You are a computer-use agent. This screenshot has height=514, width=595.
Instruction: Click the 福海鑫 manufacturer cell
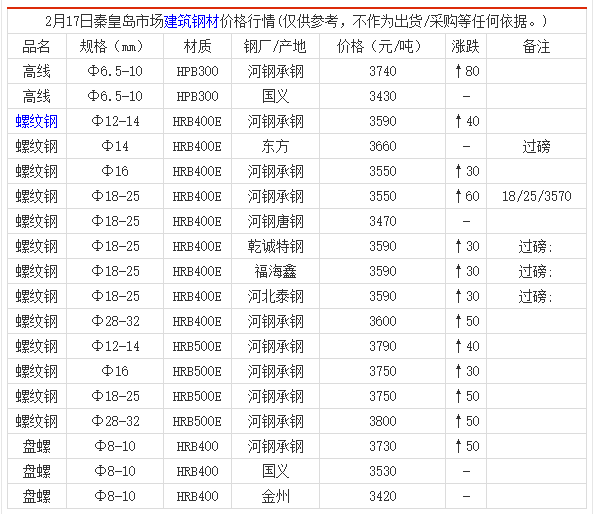(x=275, y=271)
